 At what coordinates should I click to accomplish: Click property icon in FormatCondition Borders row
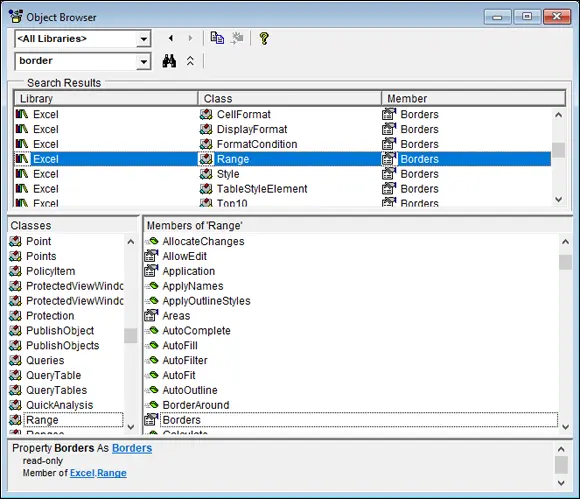pos(389,144)
